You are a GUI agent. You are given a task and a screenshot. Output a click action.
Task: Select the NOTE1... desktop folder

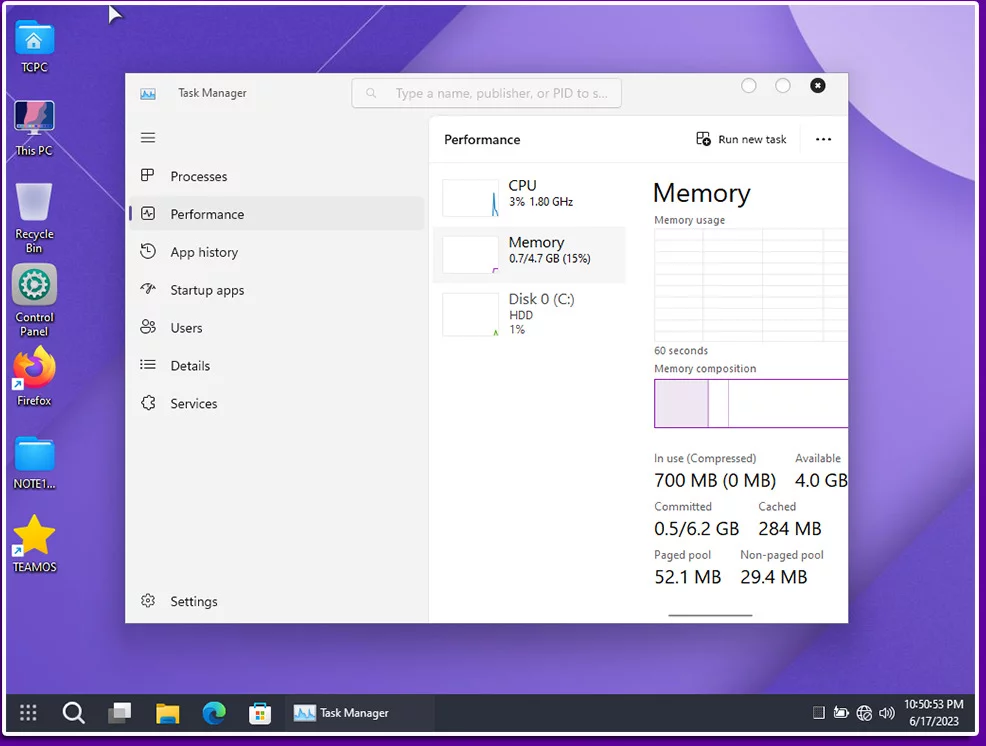pos(34,463)
